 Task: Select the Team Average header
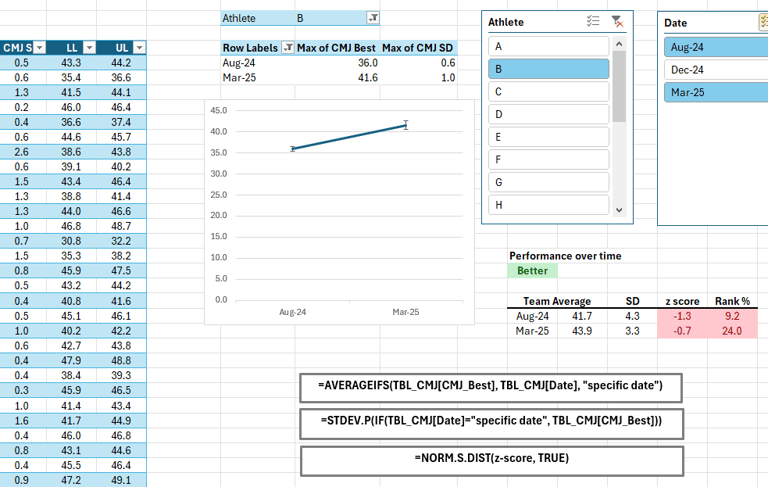click(557, 301)
